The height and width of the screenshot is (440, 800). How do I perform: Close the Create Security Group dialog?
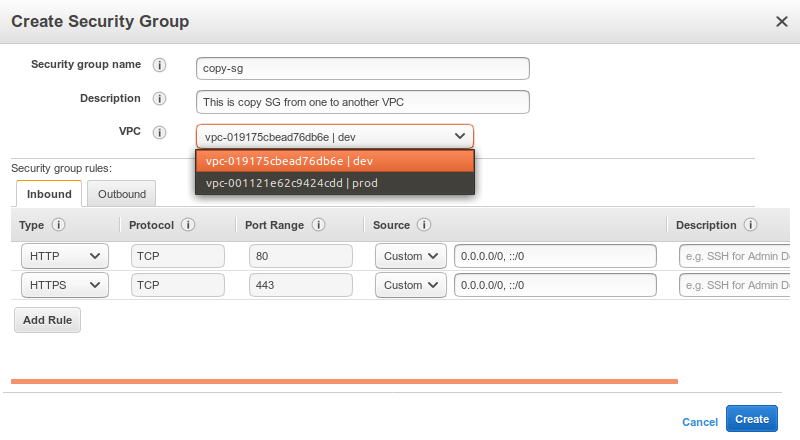781,21
